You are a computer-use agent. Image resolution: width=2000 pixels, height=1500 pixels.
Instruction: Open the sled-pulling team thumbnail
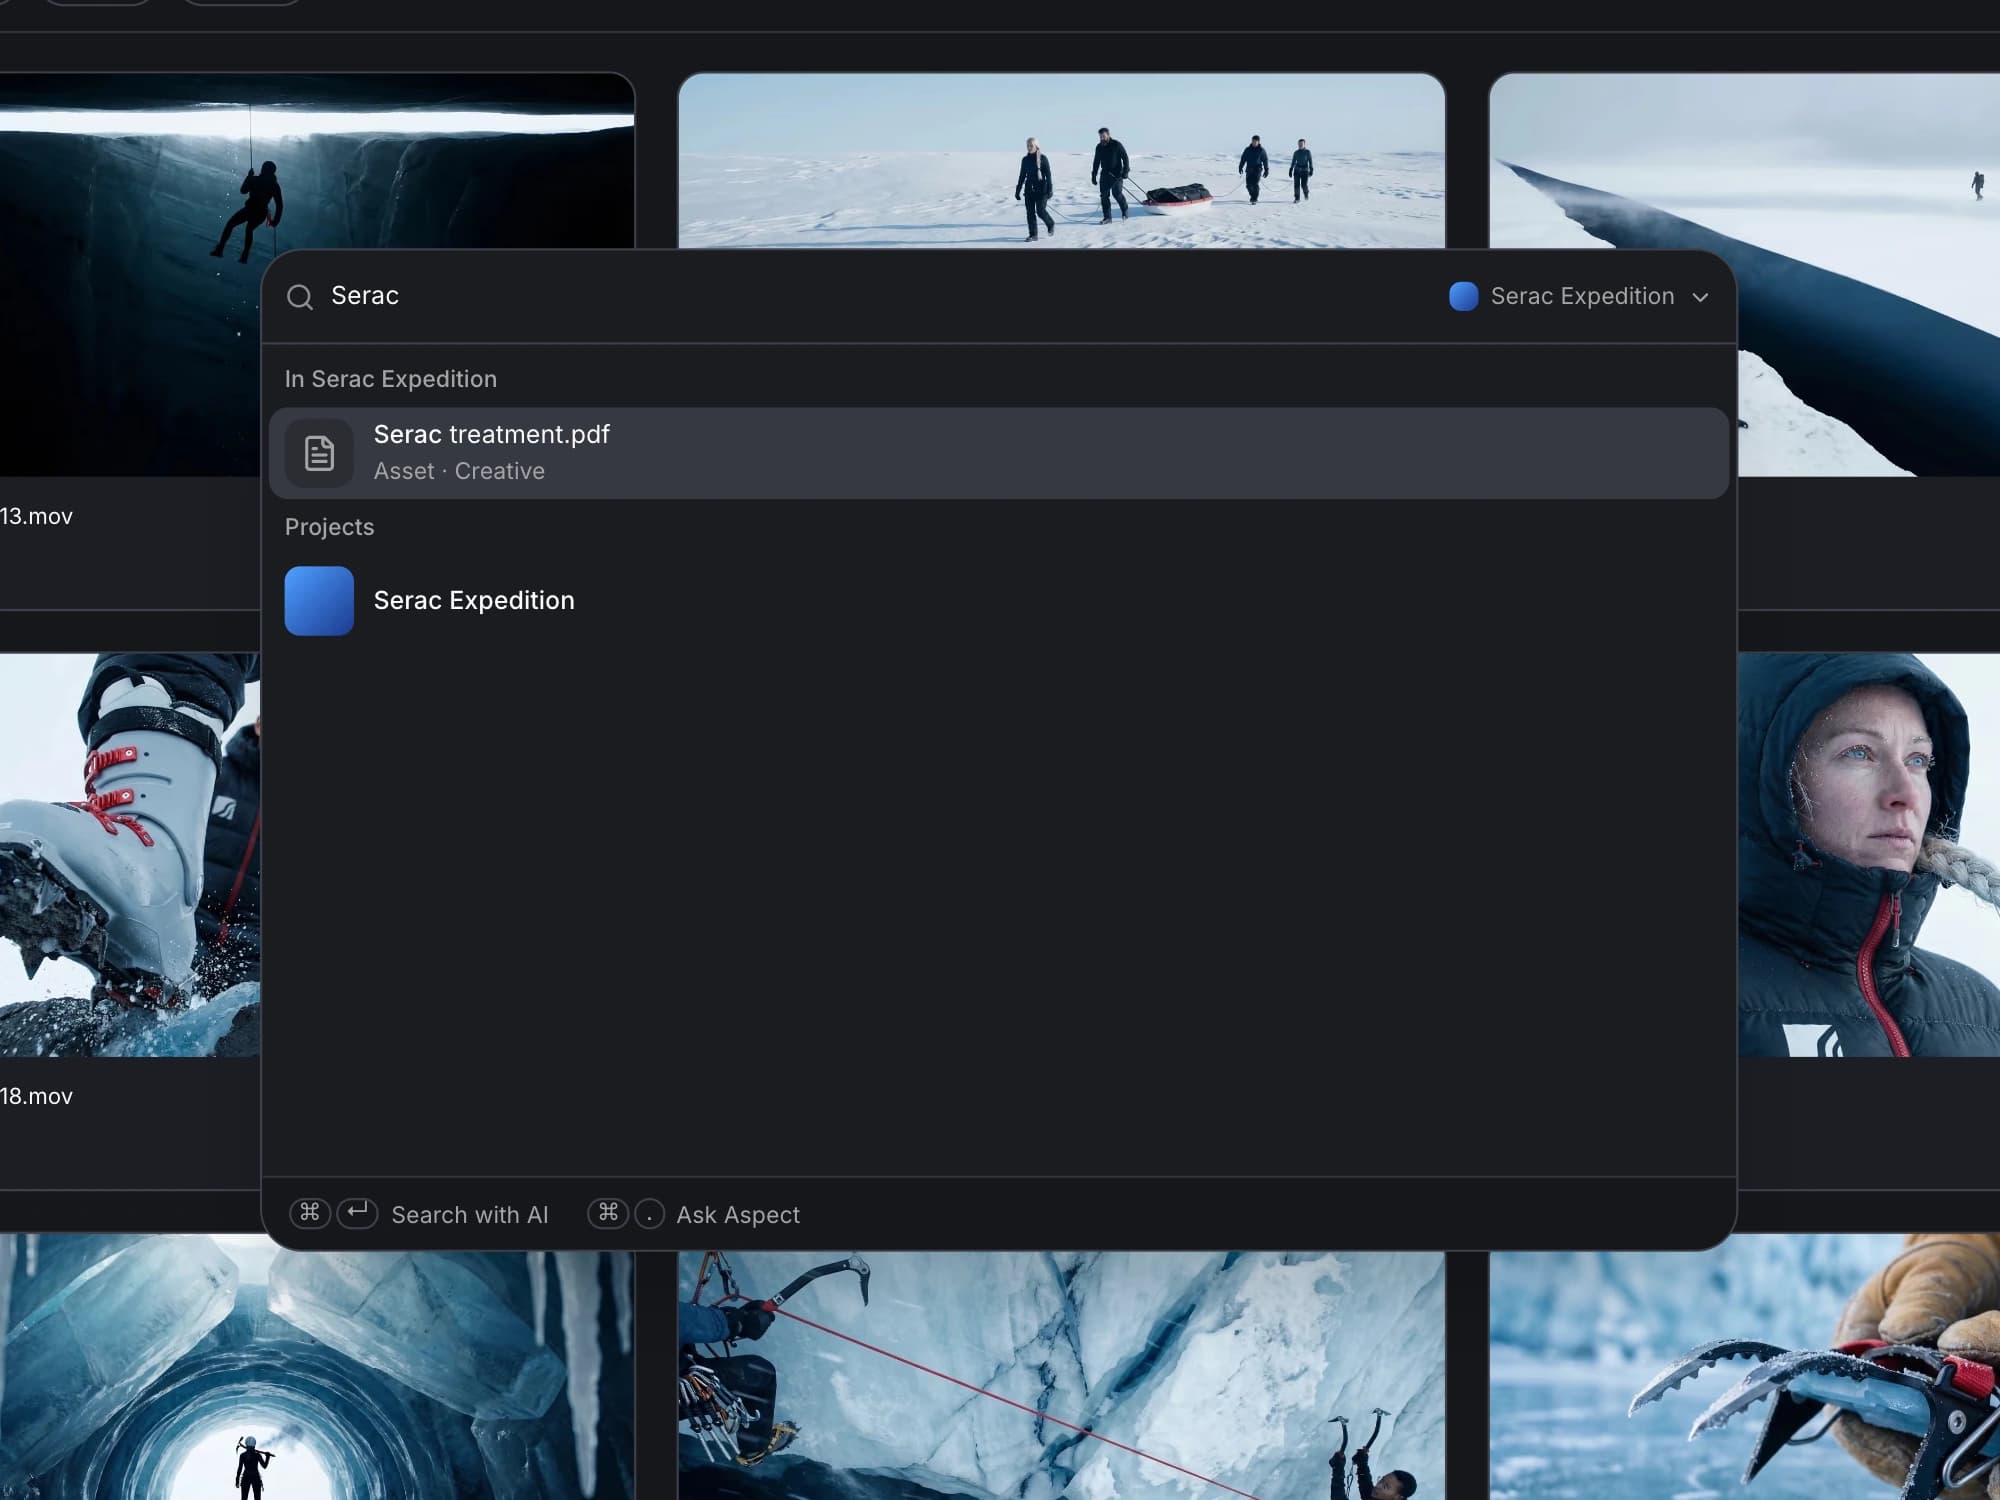pyautogui.click(x=1061, y=160)
